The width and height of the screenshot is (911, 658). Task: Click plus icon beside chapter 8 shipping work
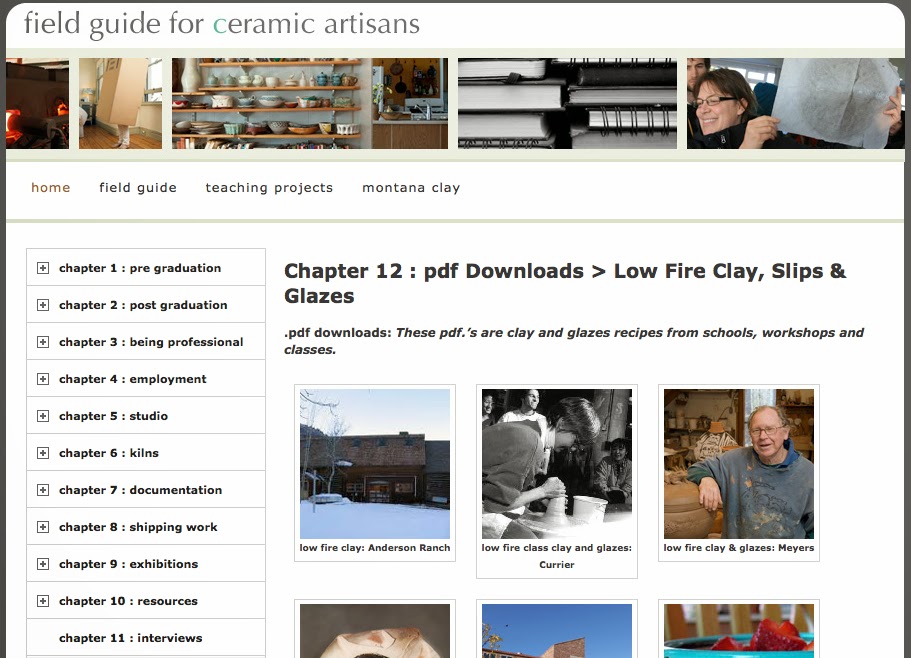coord(43,527)
